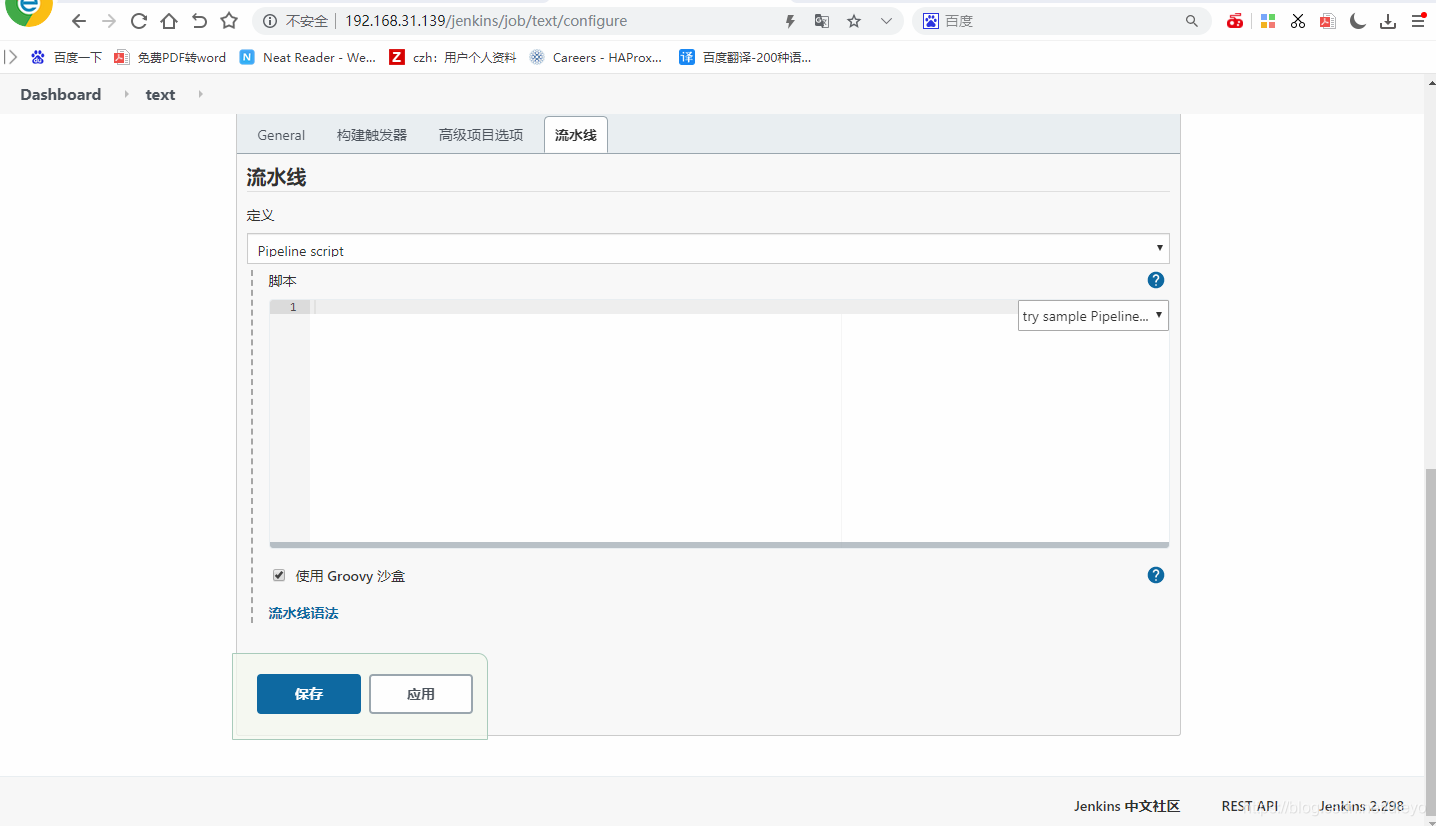
Task: Open 百度翻译 bookmark
Action: [x=745, y=57]
